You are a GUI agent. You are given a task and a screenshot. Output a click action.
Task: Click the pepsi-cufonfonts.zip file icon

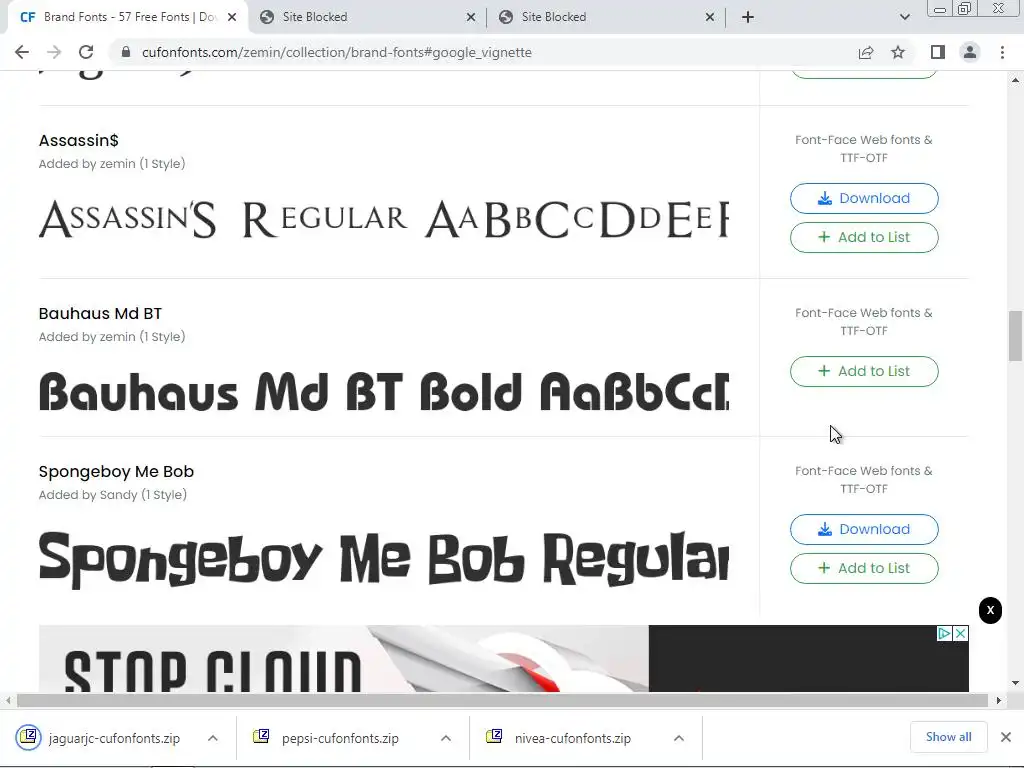[261, 736]
